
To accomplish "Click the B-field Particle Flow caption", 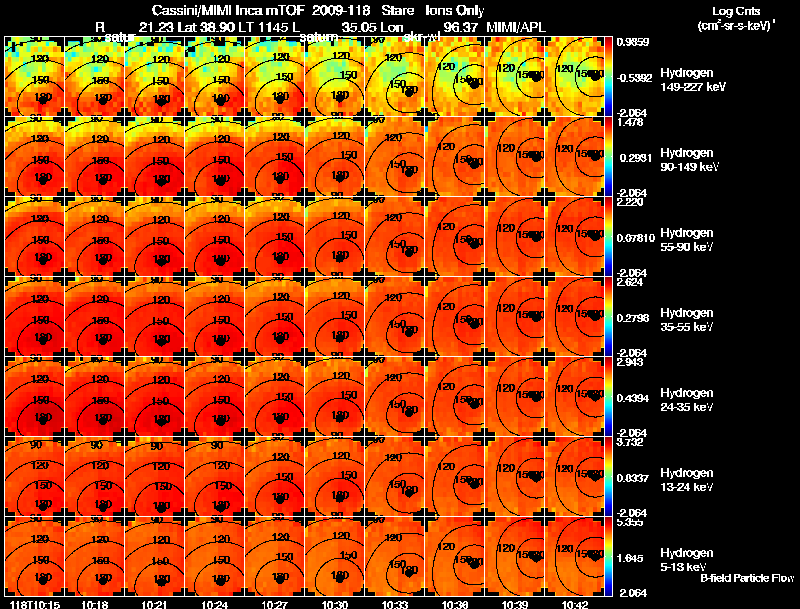I will click(x=747, y=578).
